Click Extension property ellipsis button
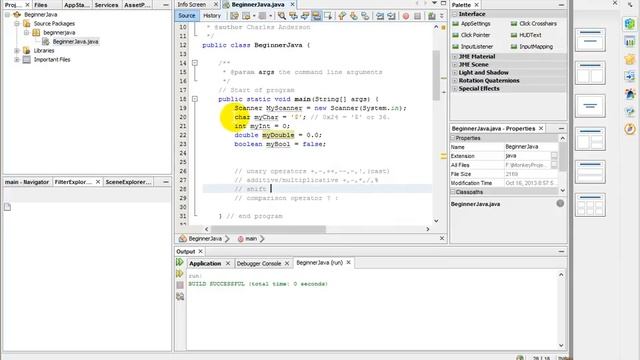This screenshot has width=640, height=360. 554,156
